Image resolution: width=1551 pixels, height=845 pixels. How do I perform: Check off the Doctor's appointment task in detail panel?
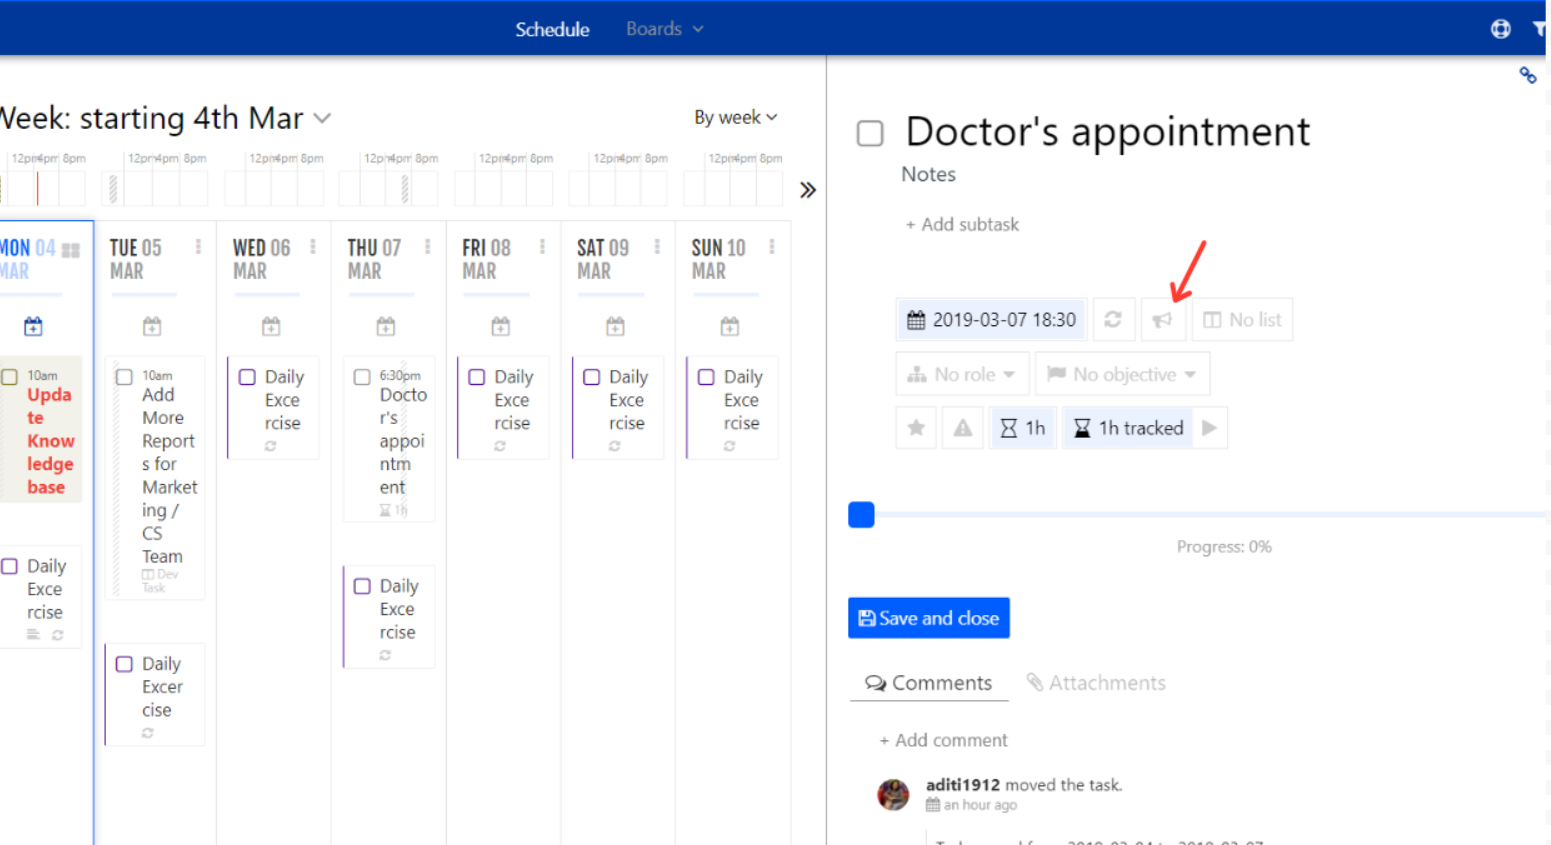870,133
